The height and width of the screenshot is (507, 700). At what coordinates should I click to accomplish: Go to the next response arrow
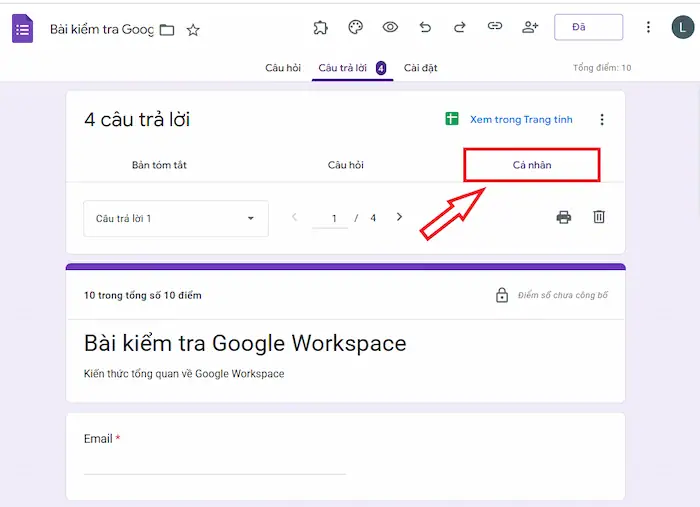tap(399, 217)
